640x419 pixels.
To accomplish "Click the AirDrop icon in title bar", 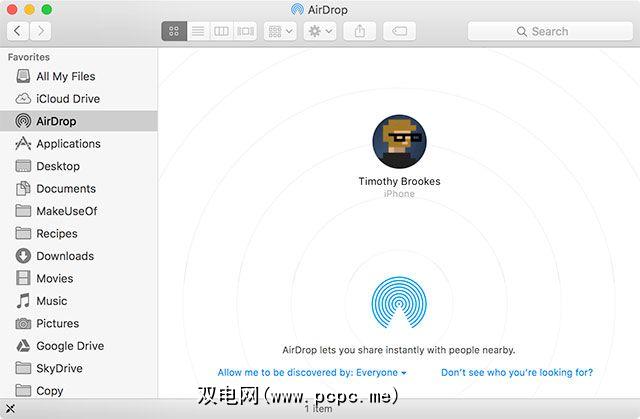I will [x=297, y=9].
